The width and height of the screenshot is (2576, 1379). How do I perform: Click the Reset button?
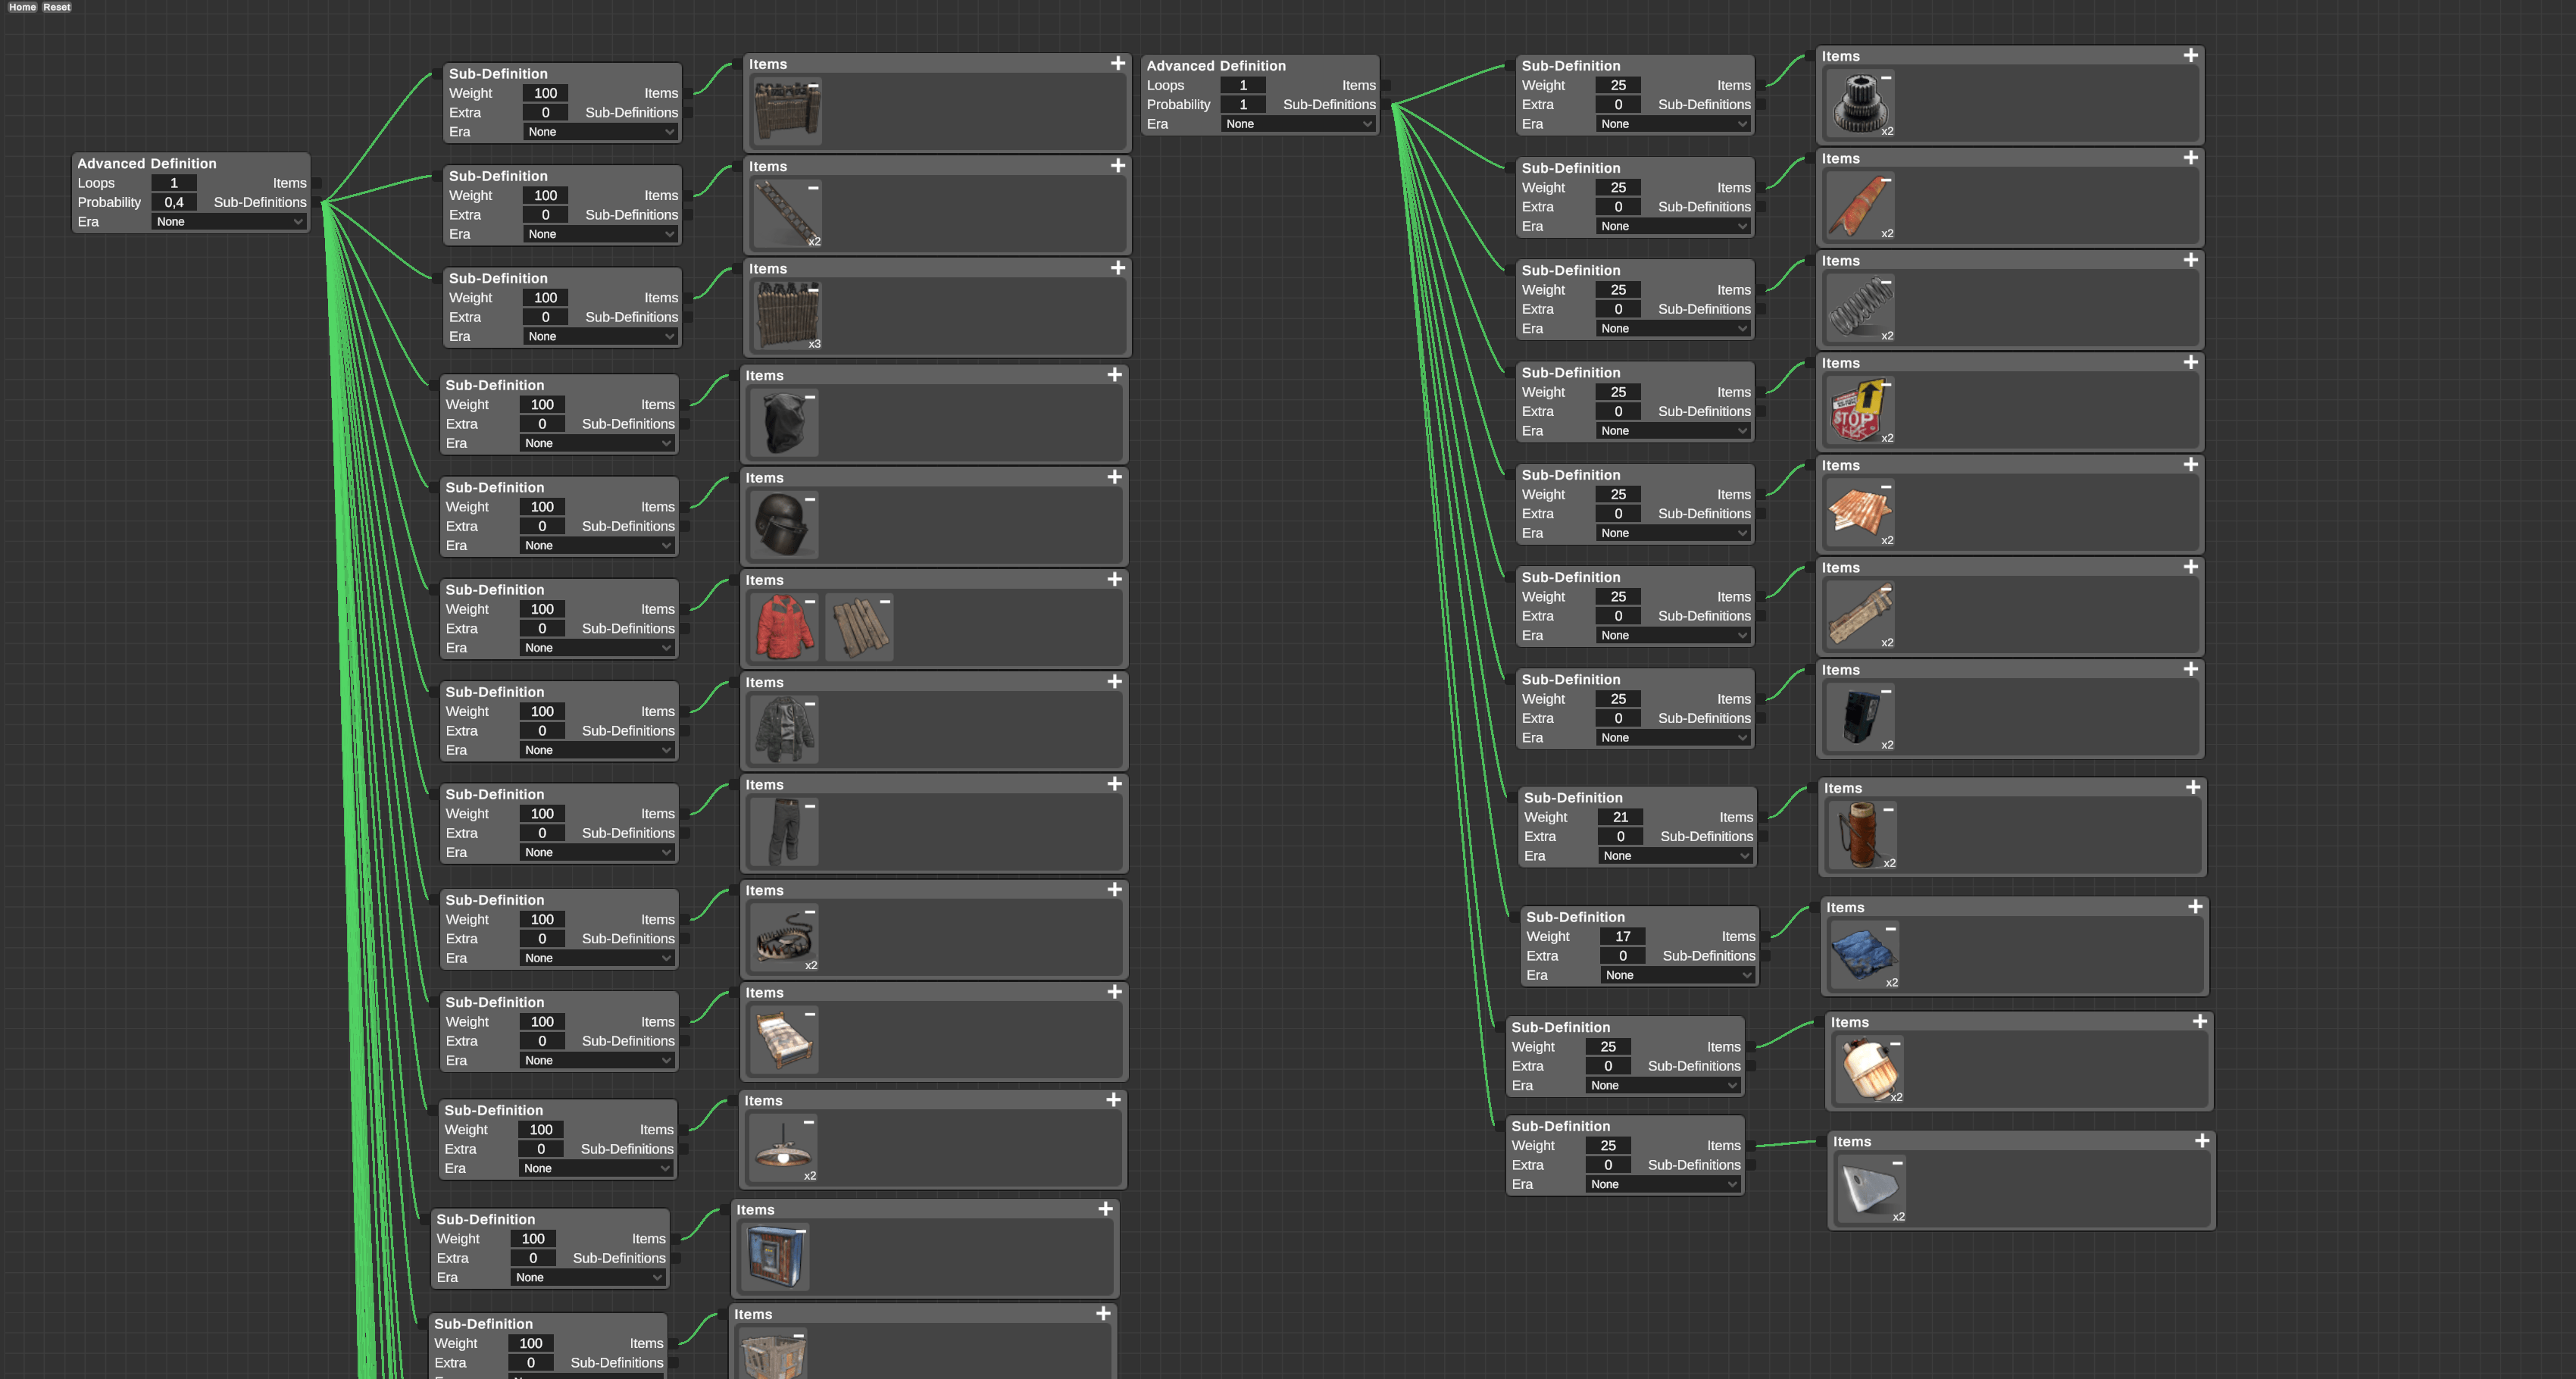57,7
